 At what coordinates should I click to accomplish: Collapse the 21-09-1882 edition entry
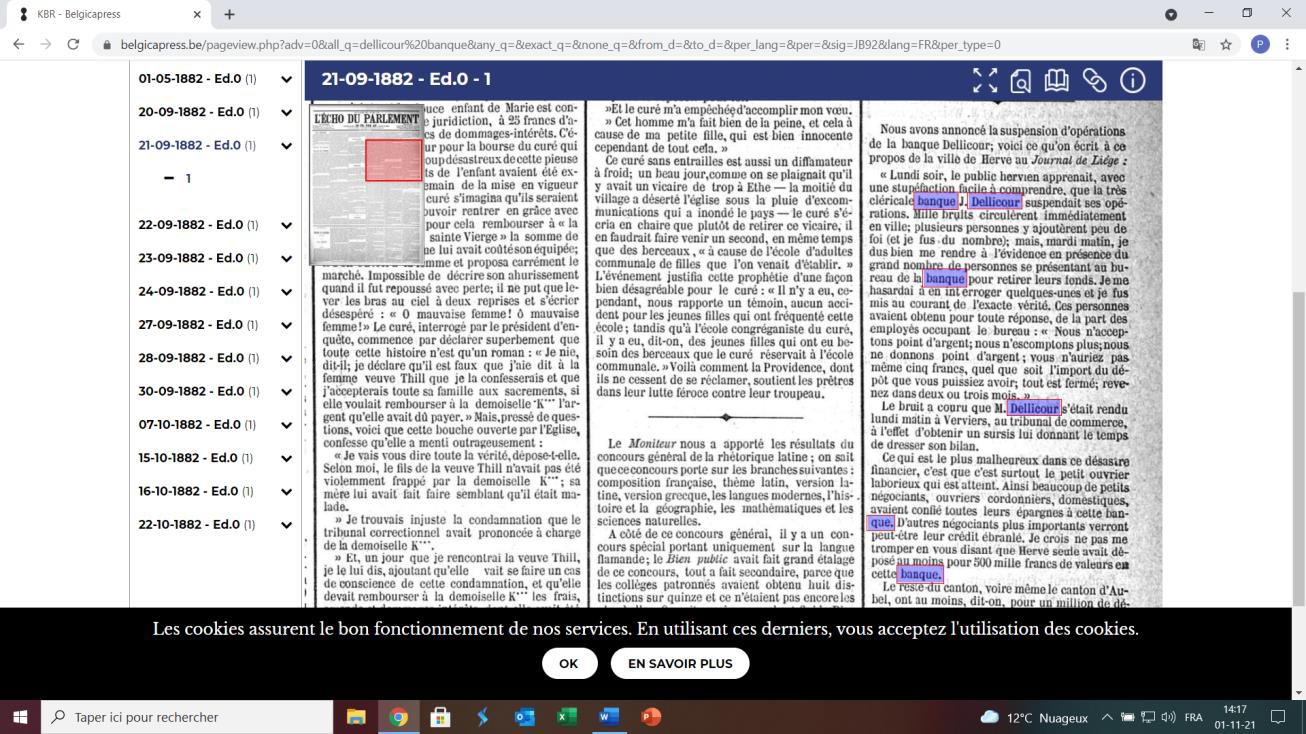point(286,146)
